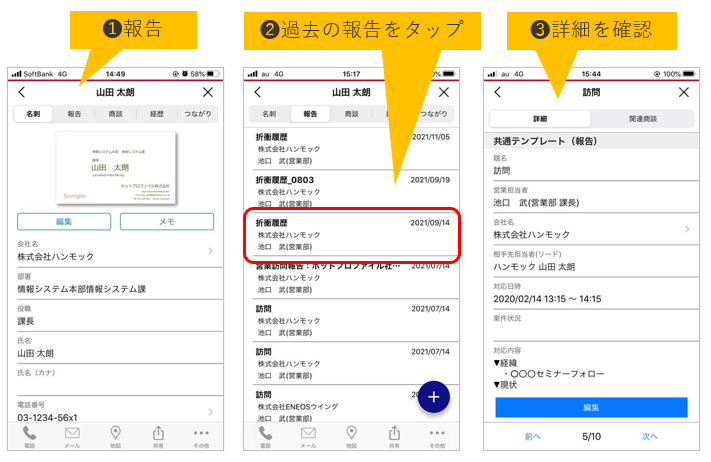Image resolution: width=711 pixels, height=462 pixels.
Task: Tap the map pin icon in first screen
Action: pos(115,436)
